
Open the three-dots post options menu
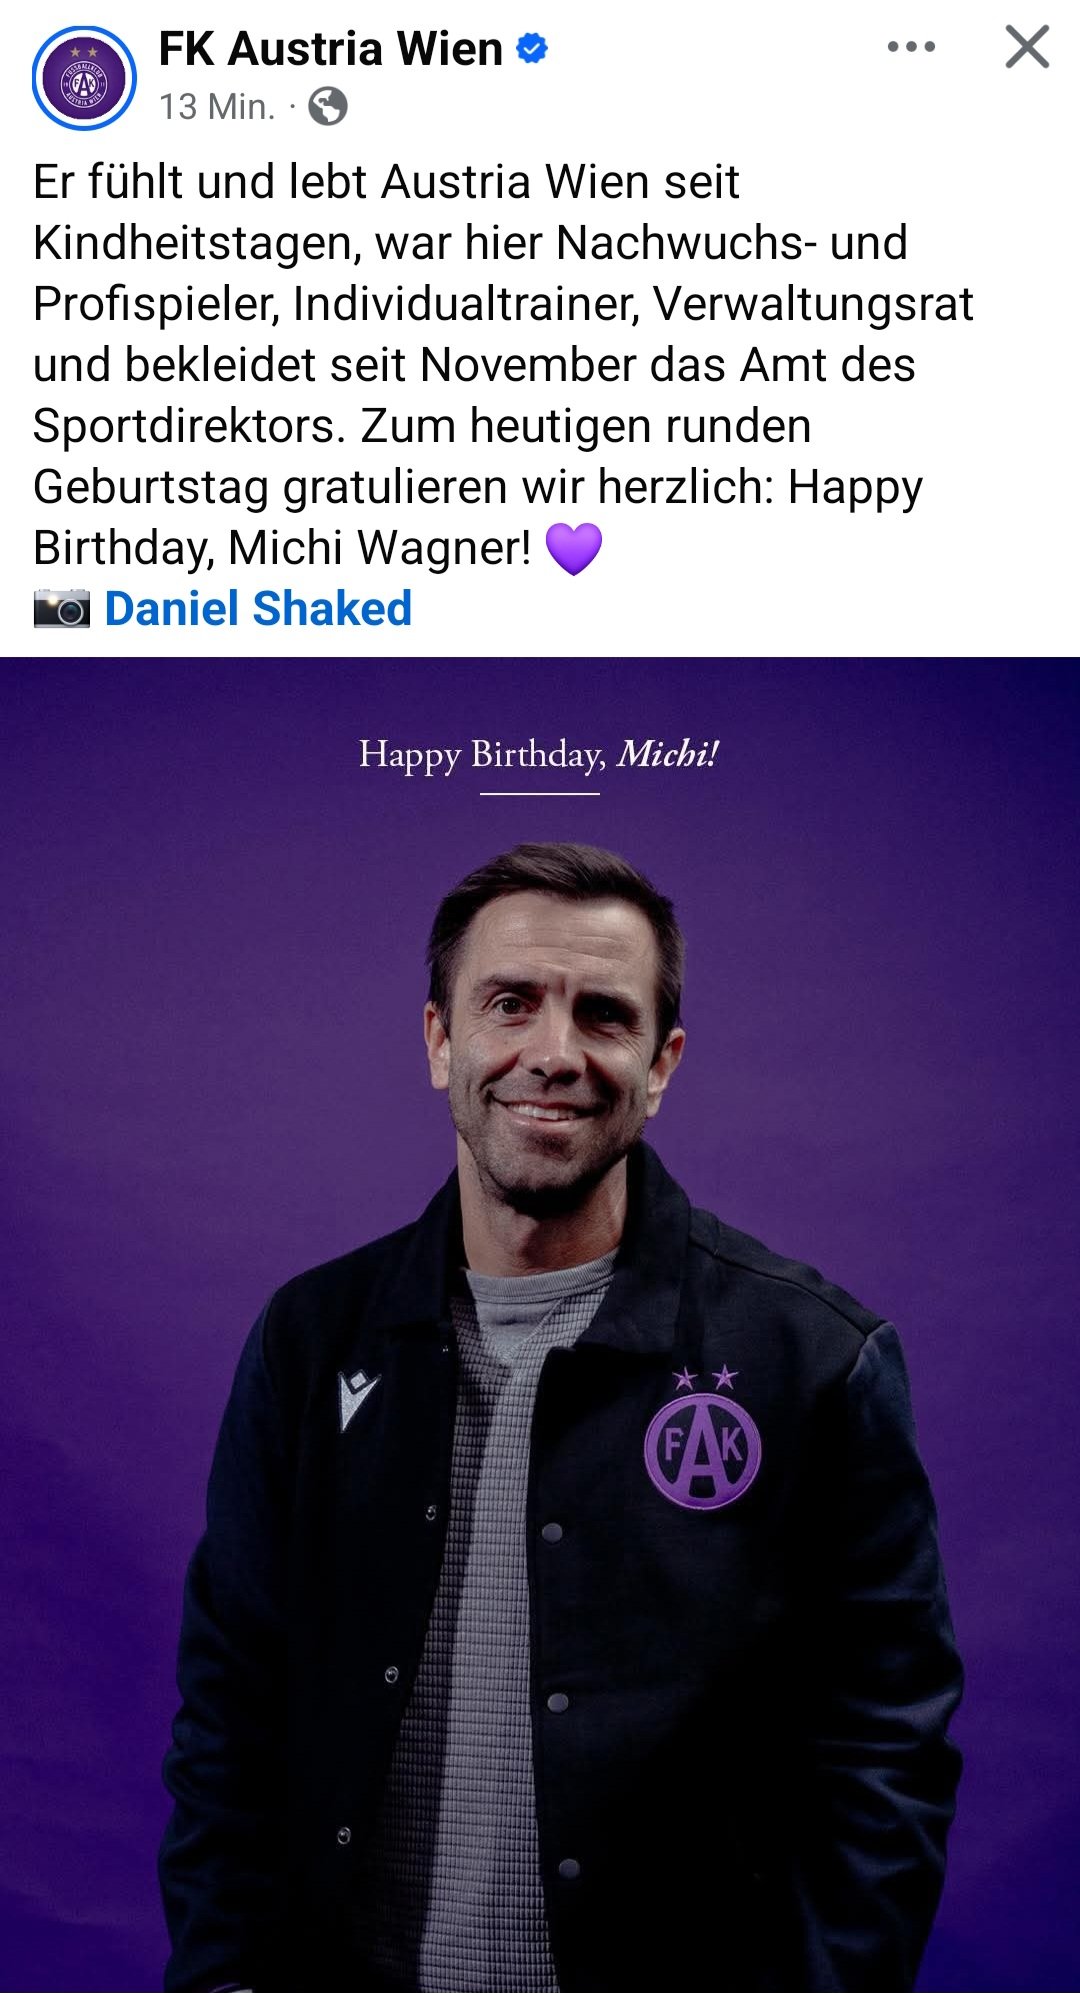point(911,47)
